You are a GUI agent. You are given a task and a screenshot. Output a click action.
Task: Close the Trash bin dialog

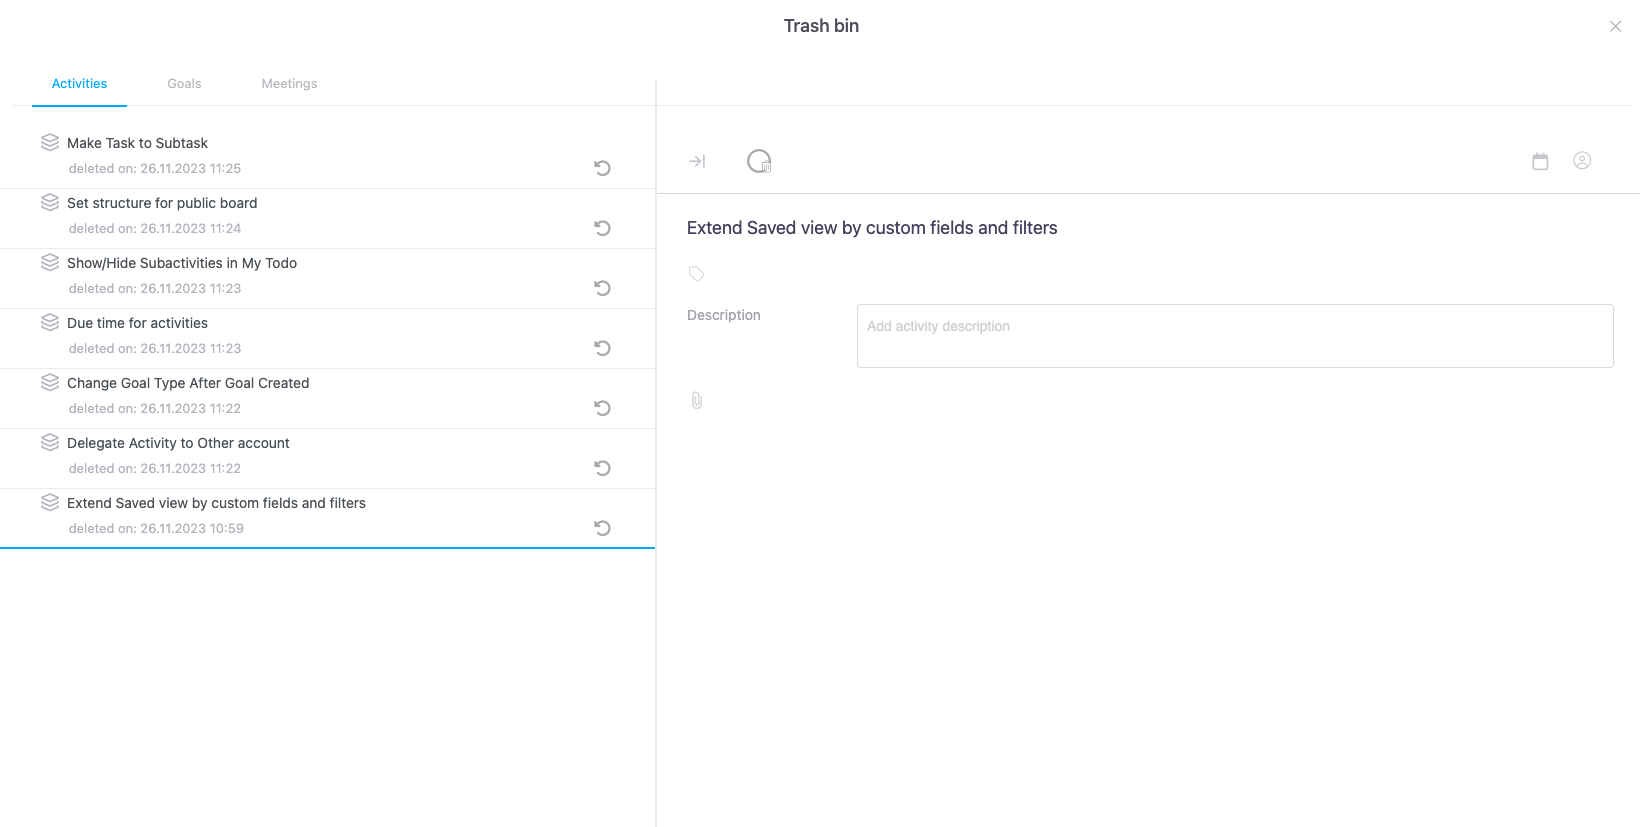[x=1615, y=27]
